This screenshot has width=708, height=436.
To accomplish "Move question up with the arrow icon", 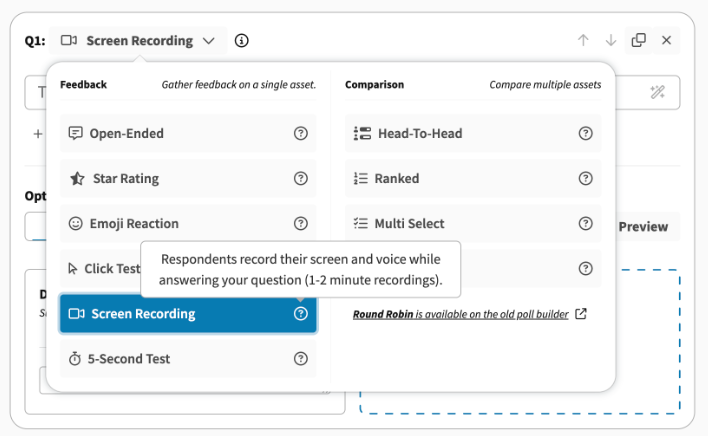I will [x=583, y=41].
